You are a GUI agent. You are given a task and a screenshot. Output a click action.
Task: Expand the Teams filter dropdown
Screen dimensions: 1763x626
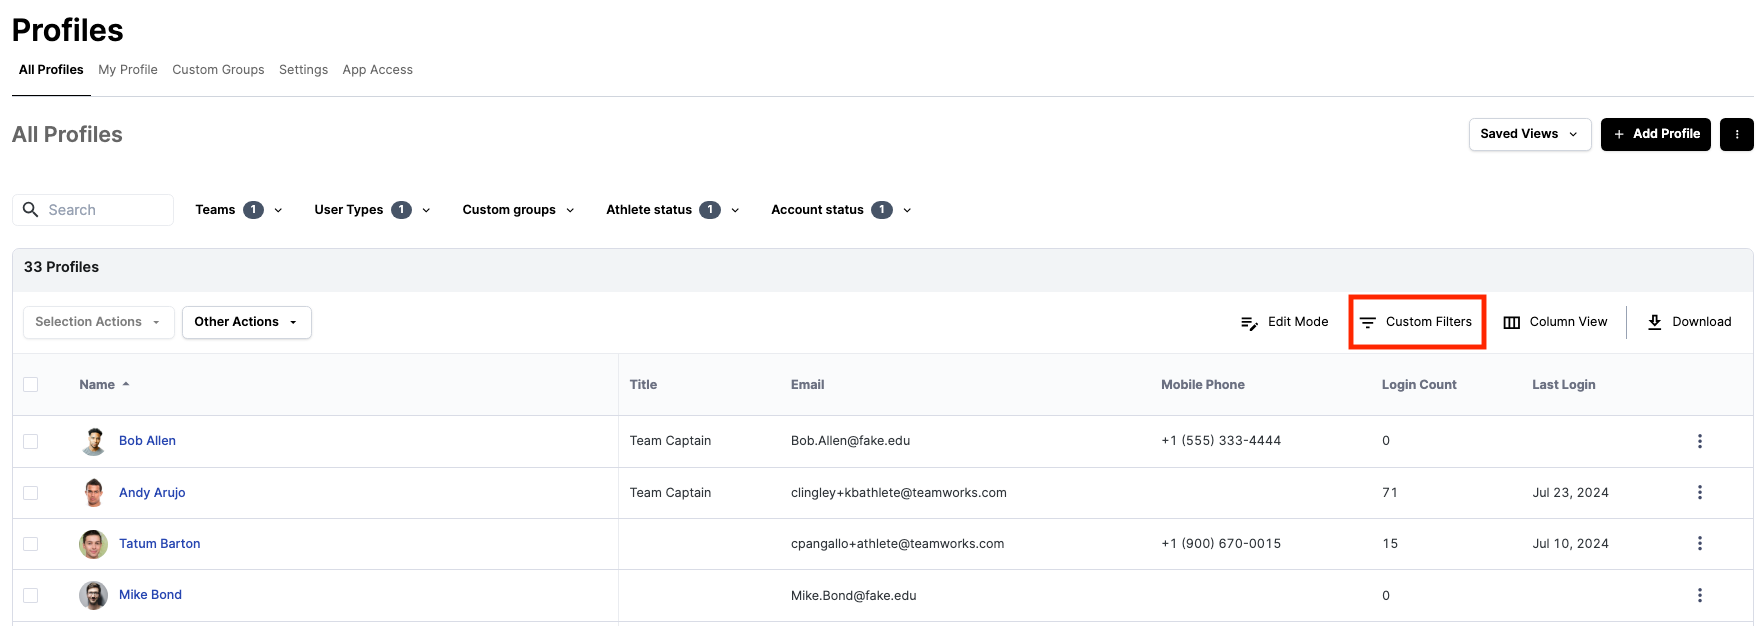[x=239, y=210]
